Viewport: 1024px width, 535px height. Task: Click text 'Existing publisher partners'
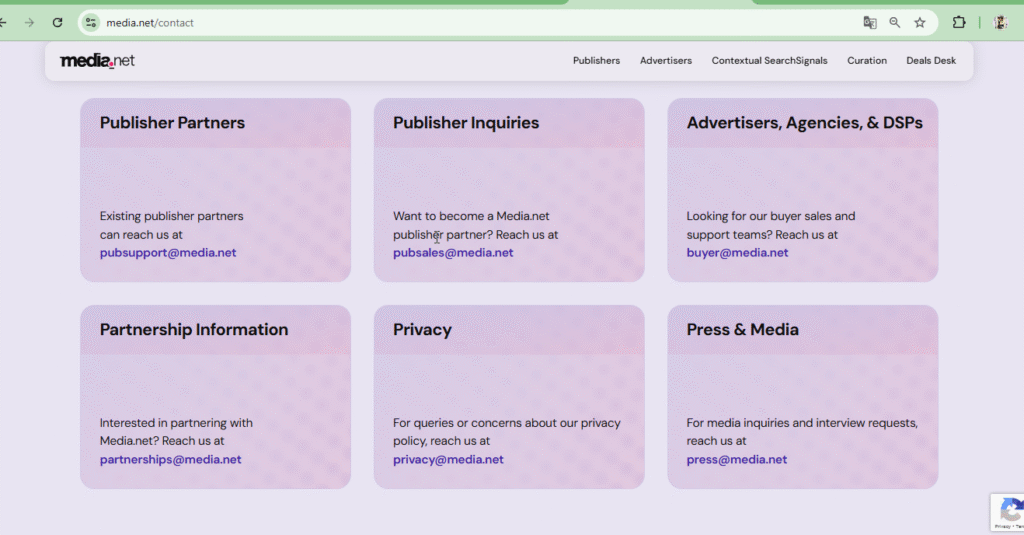tap(171, 216)
